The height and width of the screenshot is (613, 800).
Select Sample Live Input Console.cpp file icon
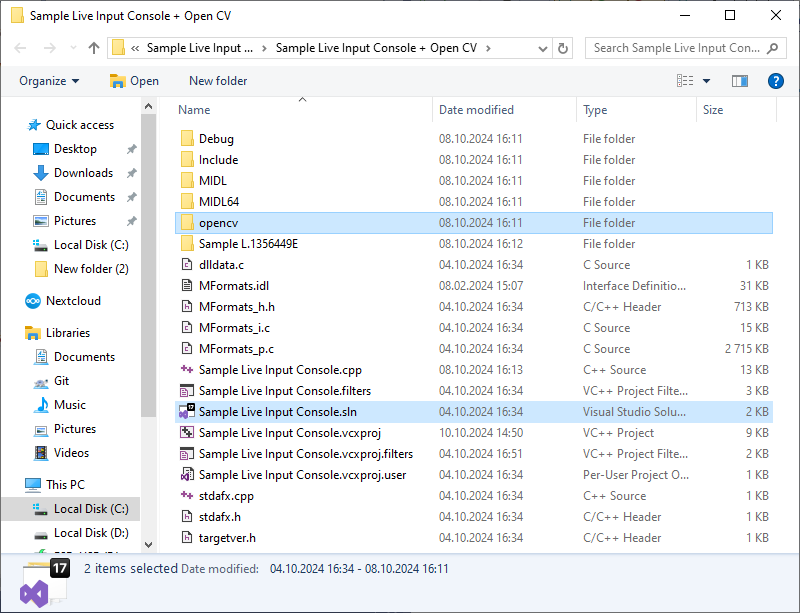point(187,369)
